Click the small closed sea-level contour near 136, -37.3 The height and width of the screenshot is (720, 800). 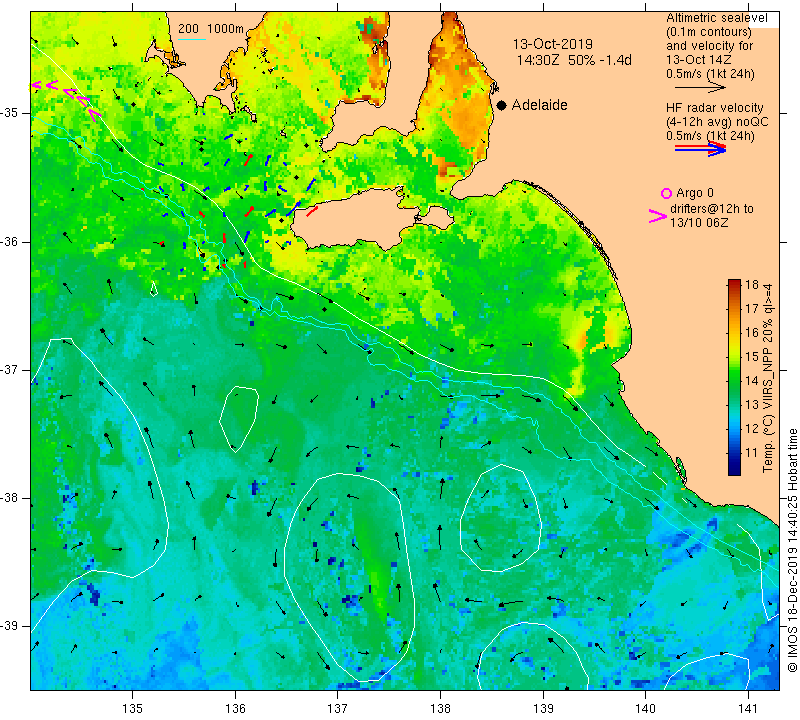point(239,419)
